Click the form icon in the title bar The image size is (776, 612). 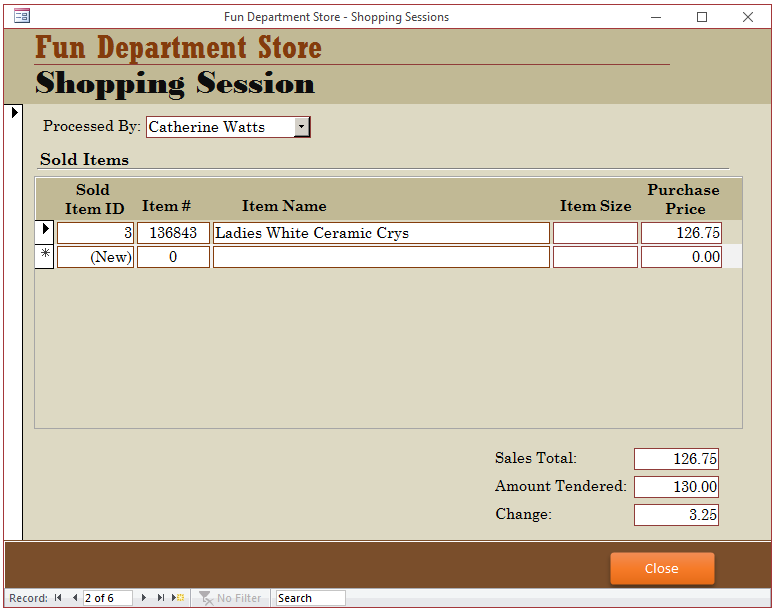pyautogui.click(x=22, y=16)
